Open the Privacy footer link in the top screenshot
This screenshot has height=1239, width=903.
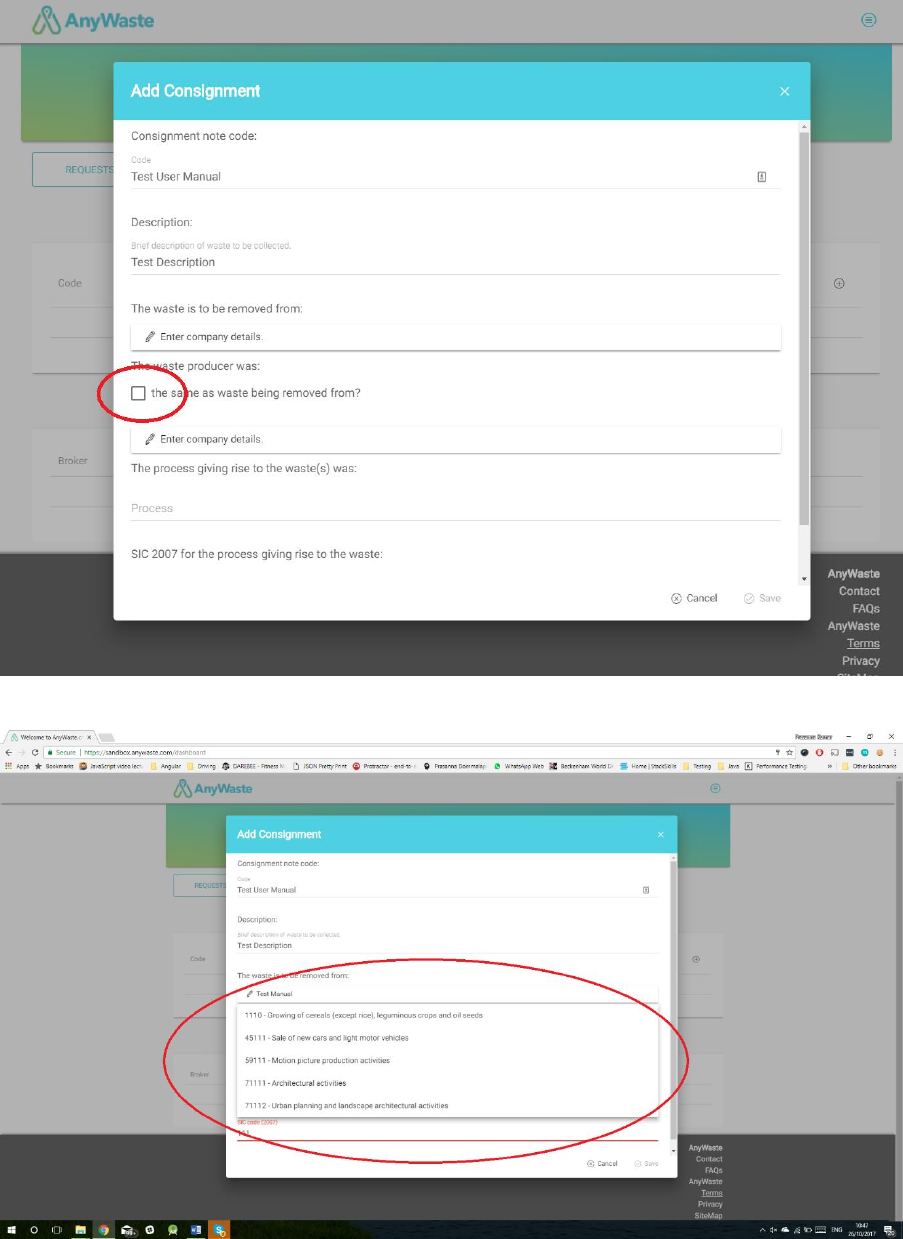pyautogui.click(x=861, y=661)
